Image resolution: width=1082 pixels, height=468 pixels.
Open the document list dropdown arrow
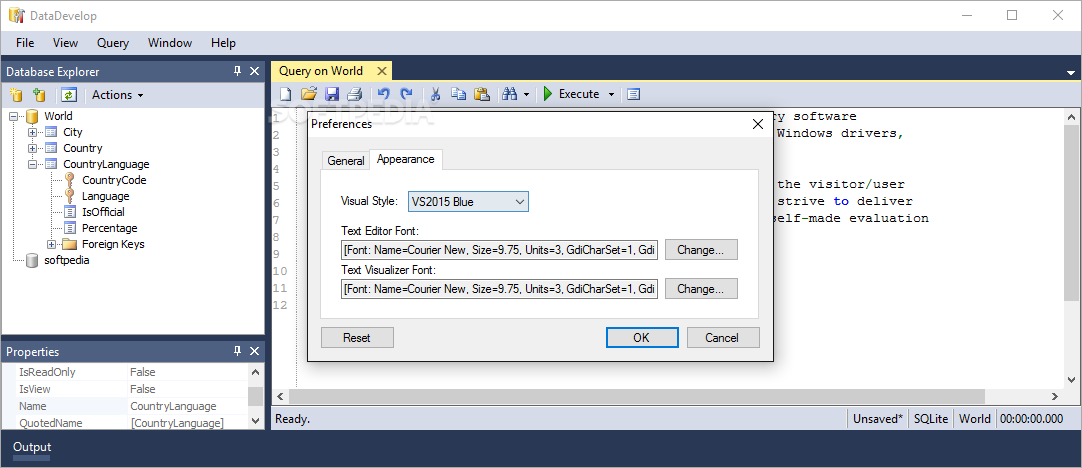click(1071, 72)
